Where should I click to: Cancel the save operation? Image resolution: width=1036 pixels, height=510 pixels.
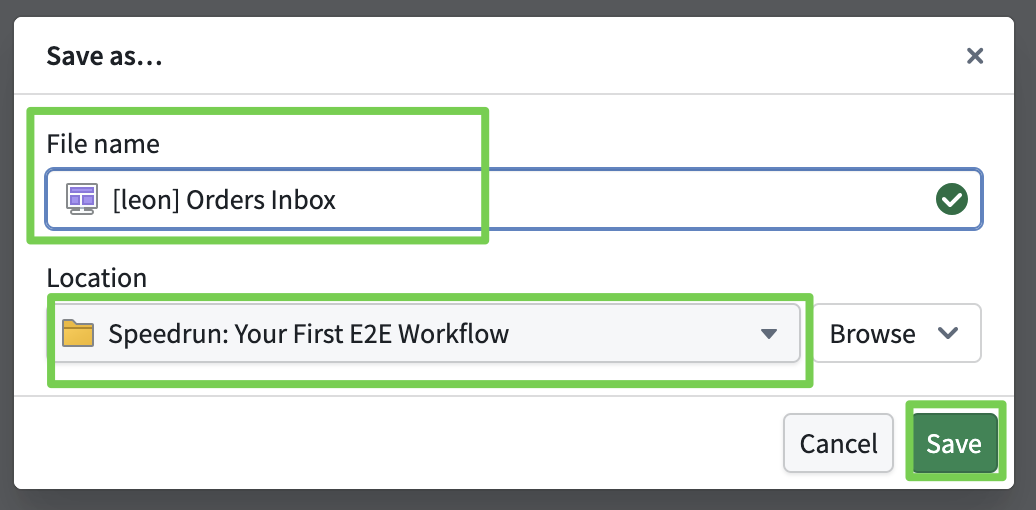click(838, 443)
